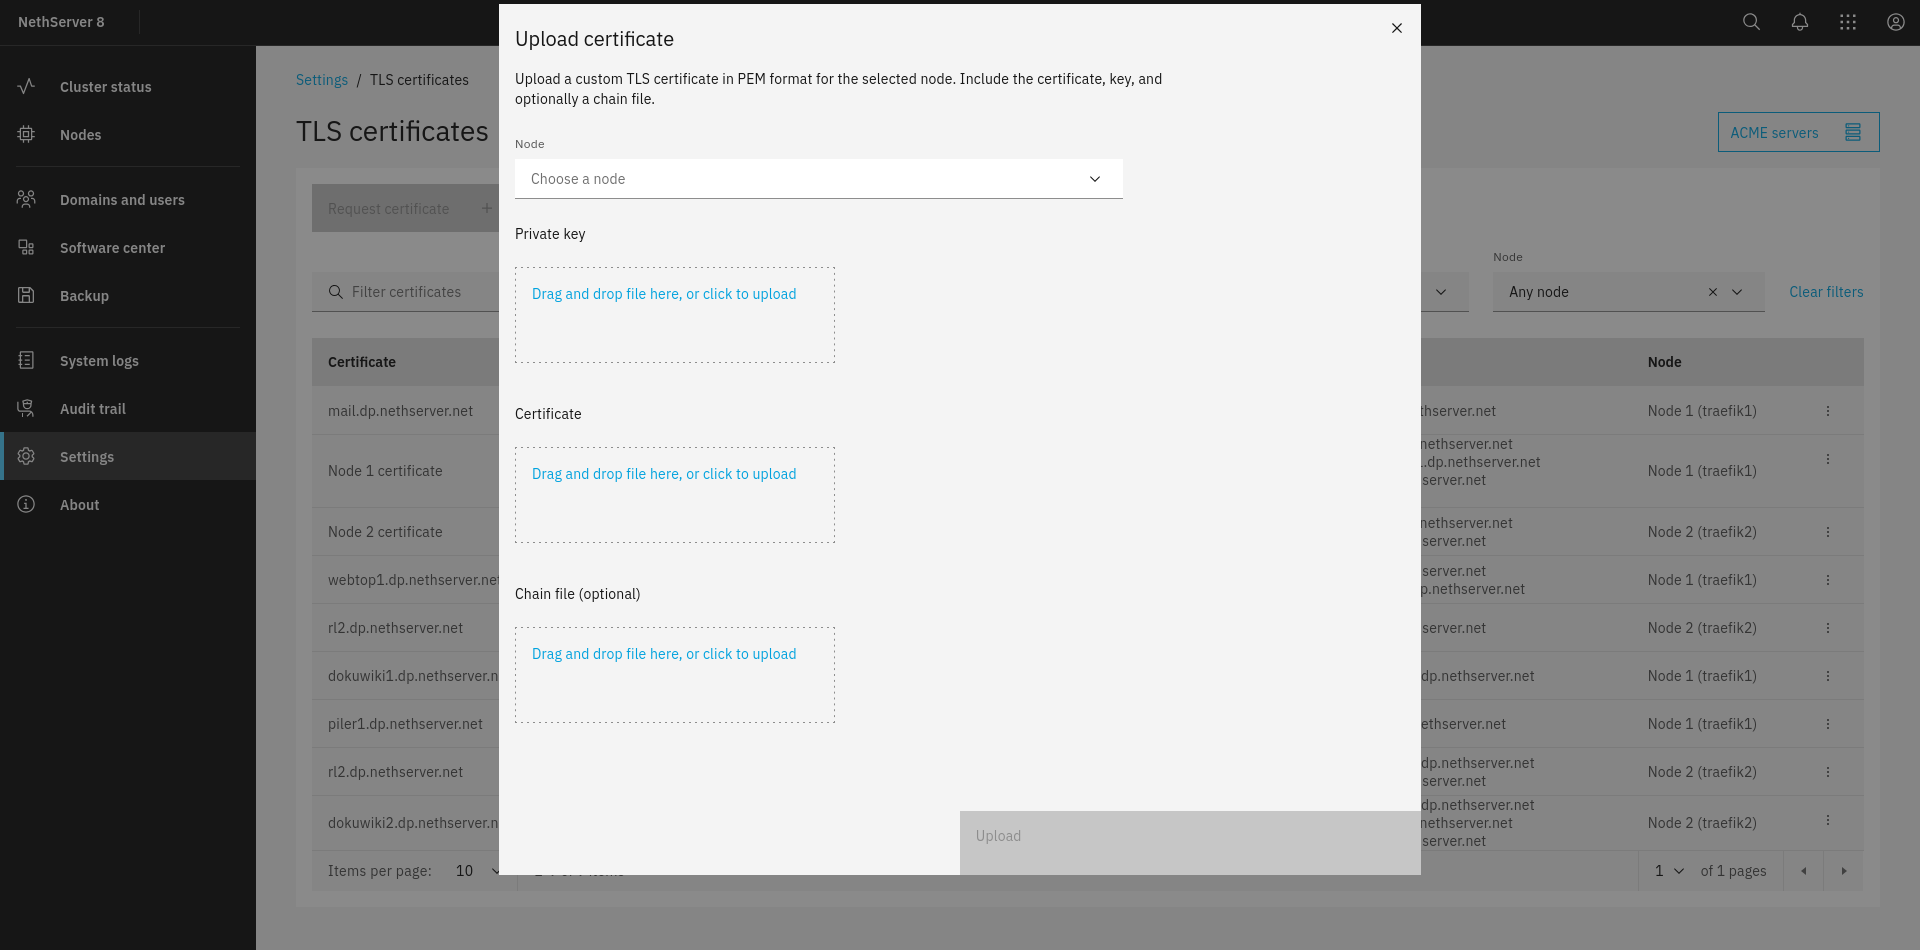Open Audit trail from sidebar
Viewport: 1920px width, 950px height.
pyautogui.click(x=93, y=409)
